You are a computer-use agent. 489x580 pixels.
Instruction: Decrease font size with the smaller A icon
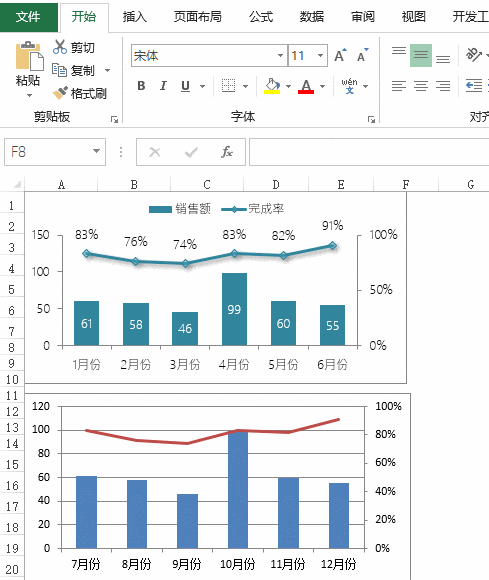click(x=362, y=55)
